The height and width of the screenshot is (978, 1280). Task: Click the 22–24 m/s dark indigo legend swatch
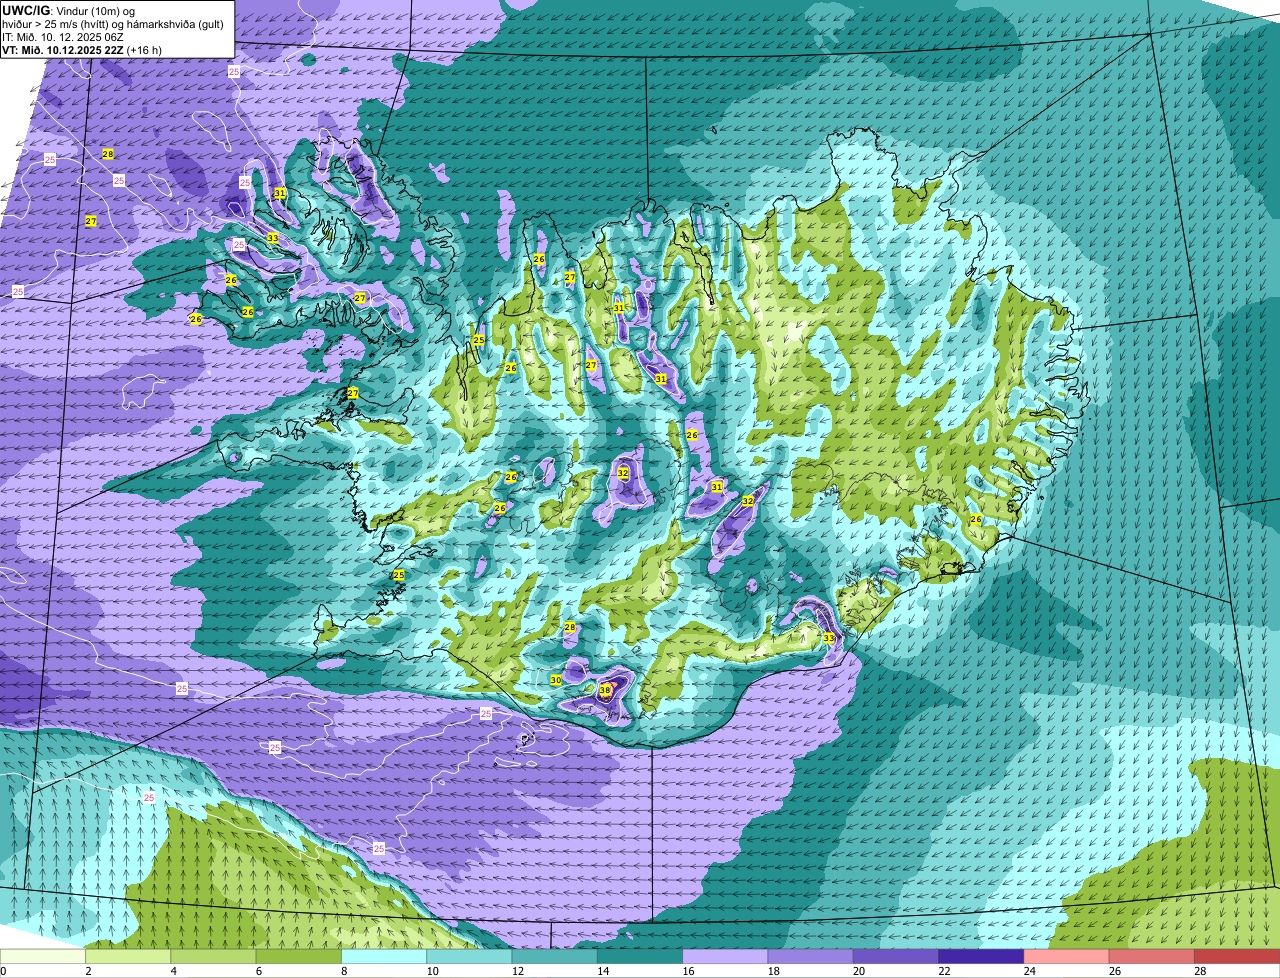(981, 956)
